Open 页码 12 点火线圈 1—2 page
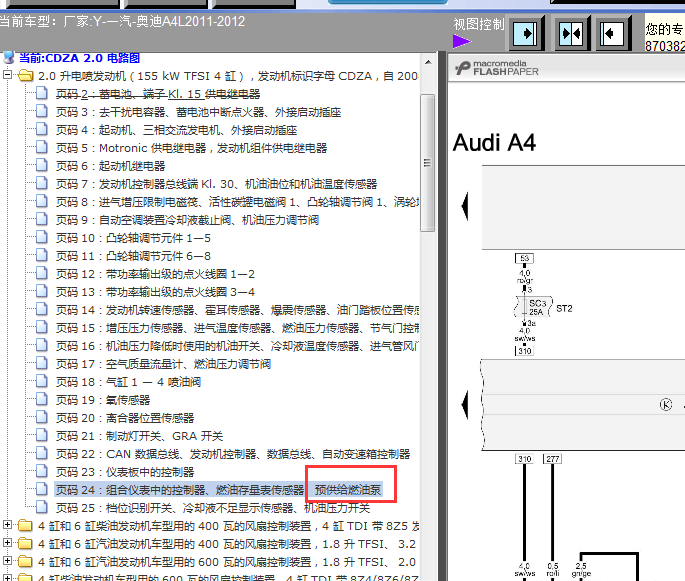The height and width of the screenshot is (581, 685). coord(155,274)
